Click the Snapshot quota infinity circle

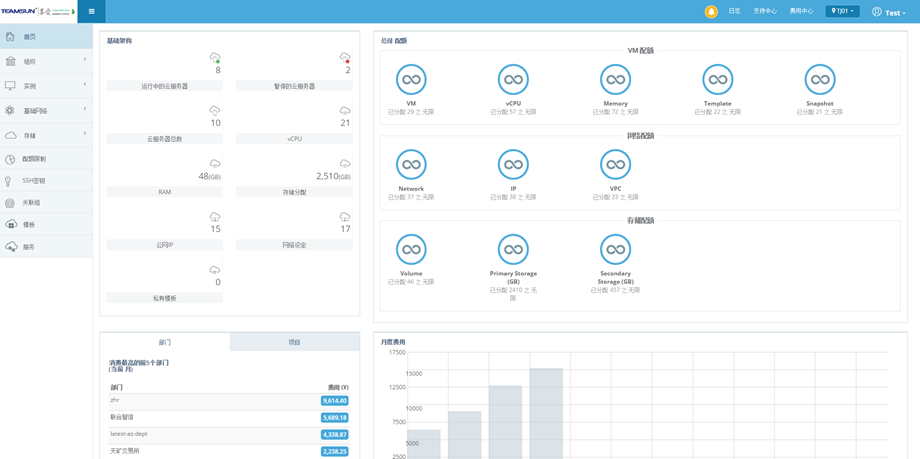(820, 79)
